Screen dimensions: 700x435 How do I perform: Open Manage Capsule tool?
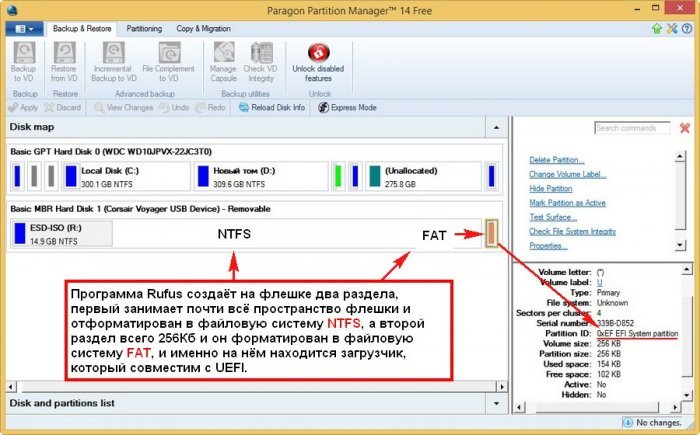(223, 62)
